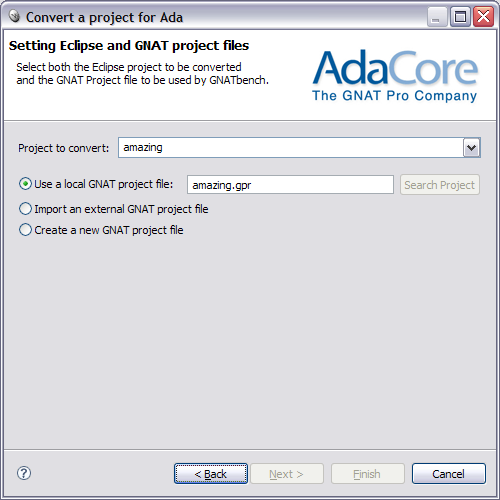Close the dialog with the red X
This screenshot has height=500, width=500.
pos(483,17)
